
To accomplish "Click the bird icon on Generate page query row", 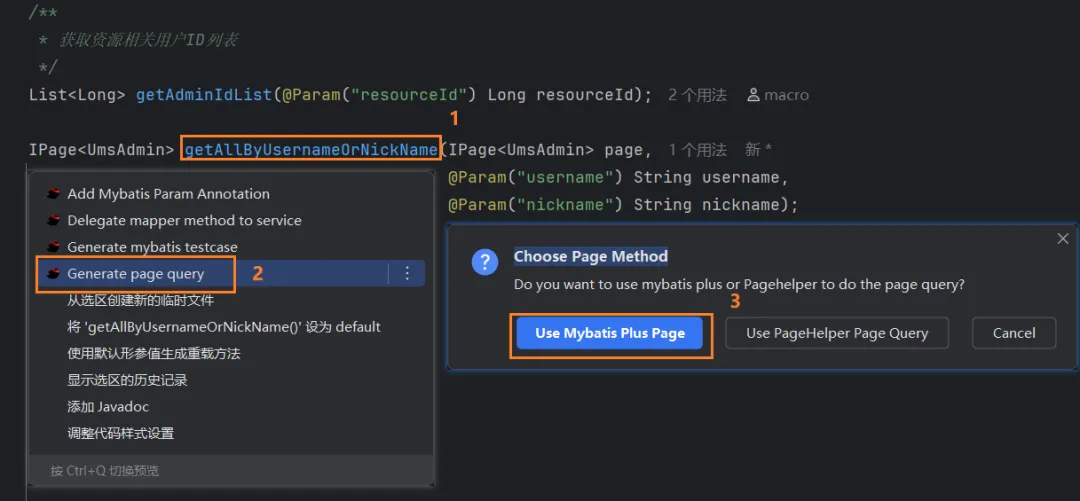I will click(54, 274).
